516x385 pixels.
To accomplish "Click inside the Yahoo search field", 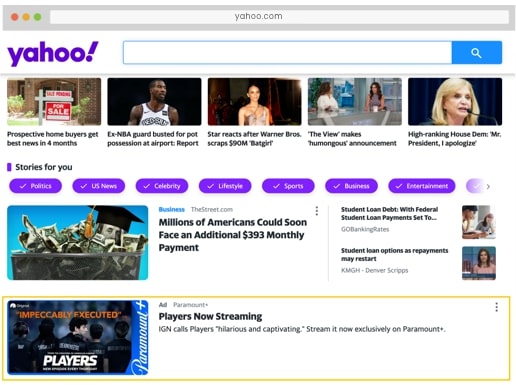I will (287, 53).
